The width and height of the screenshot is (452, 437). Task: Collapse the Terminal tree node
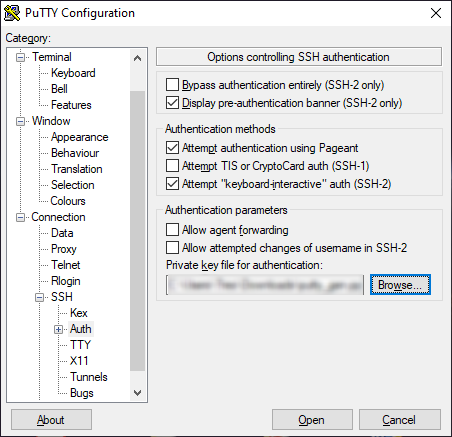tap(20, 58)
